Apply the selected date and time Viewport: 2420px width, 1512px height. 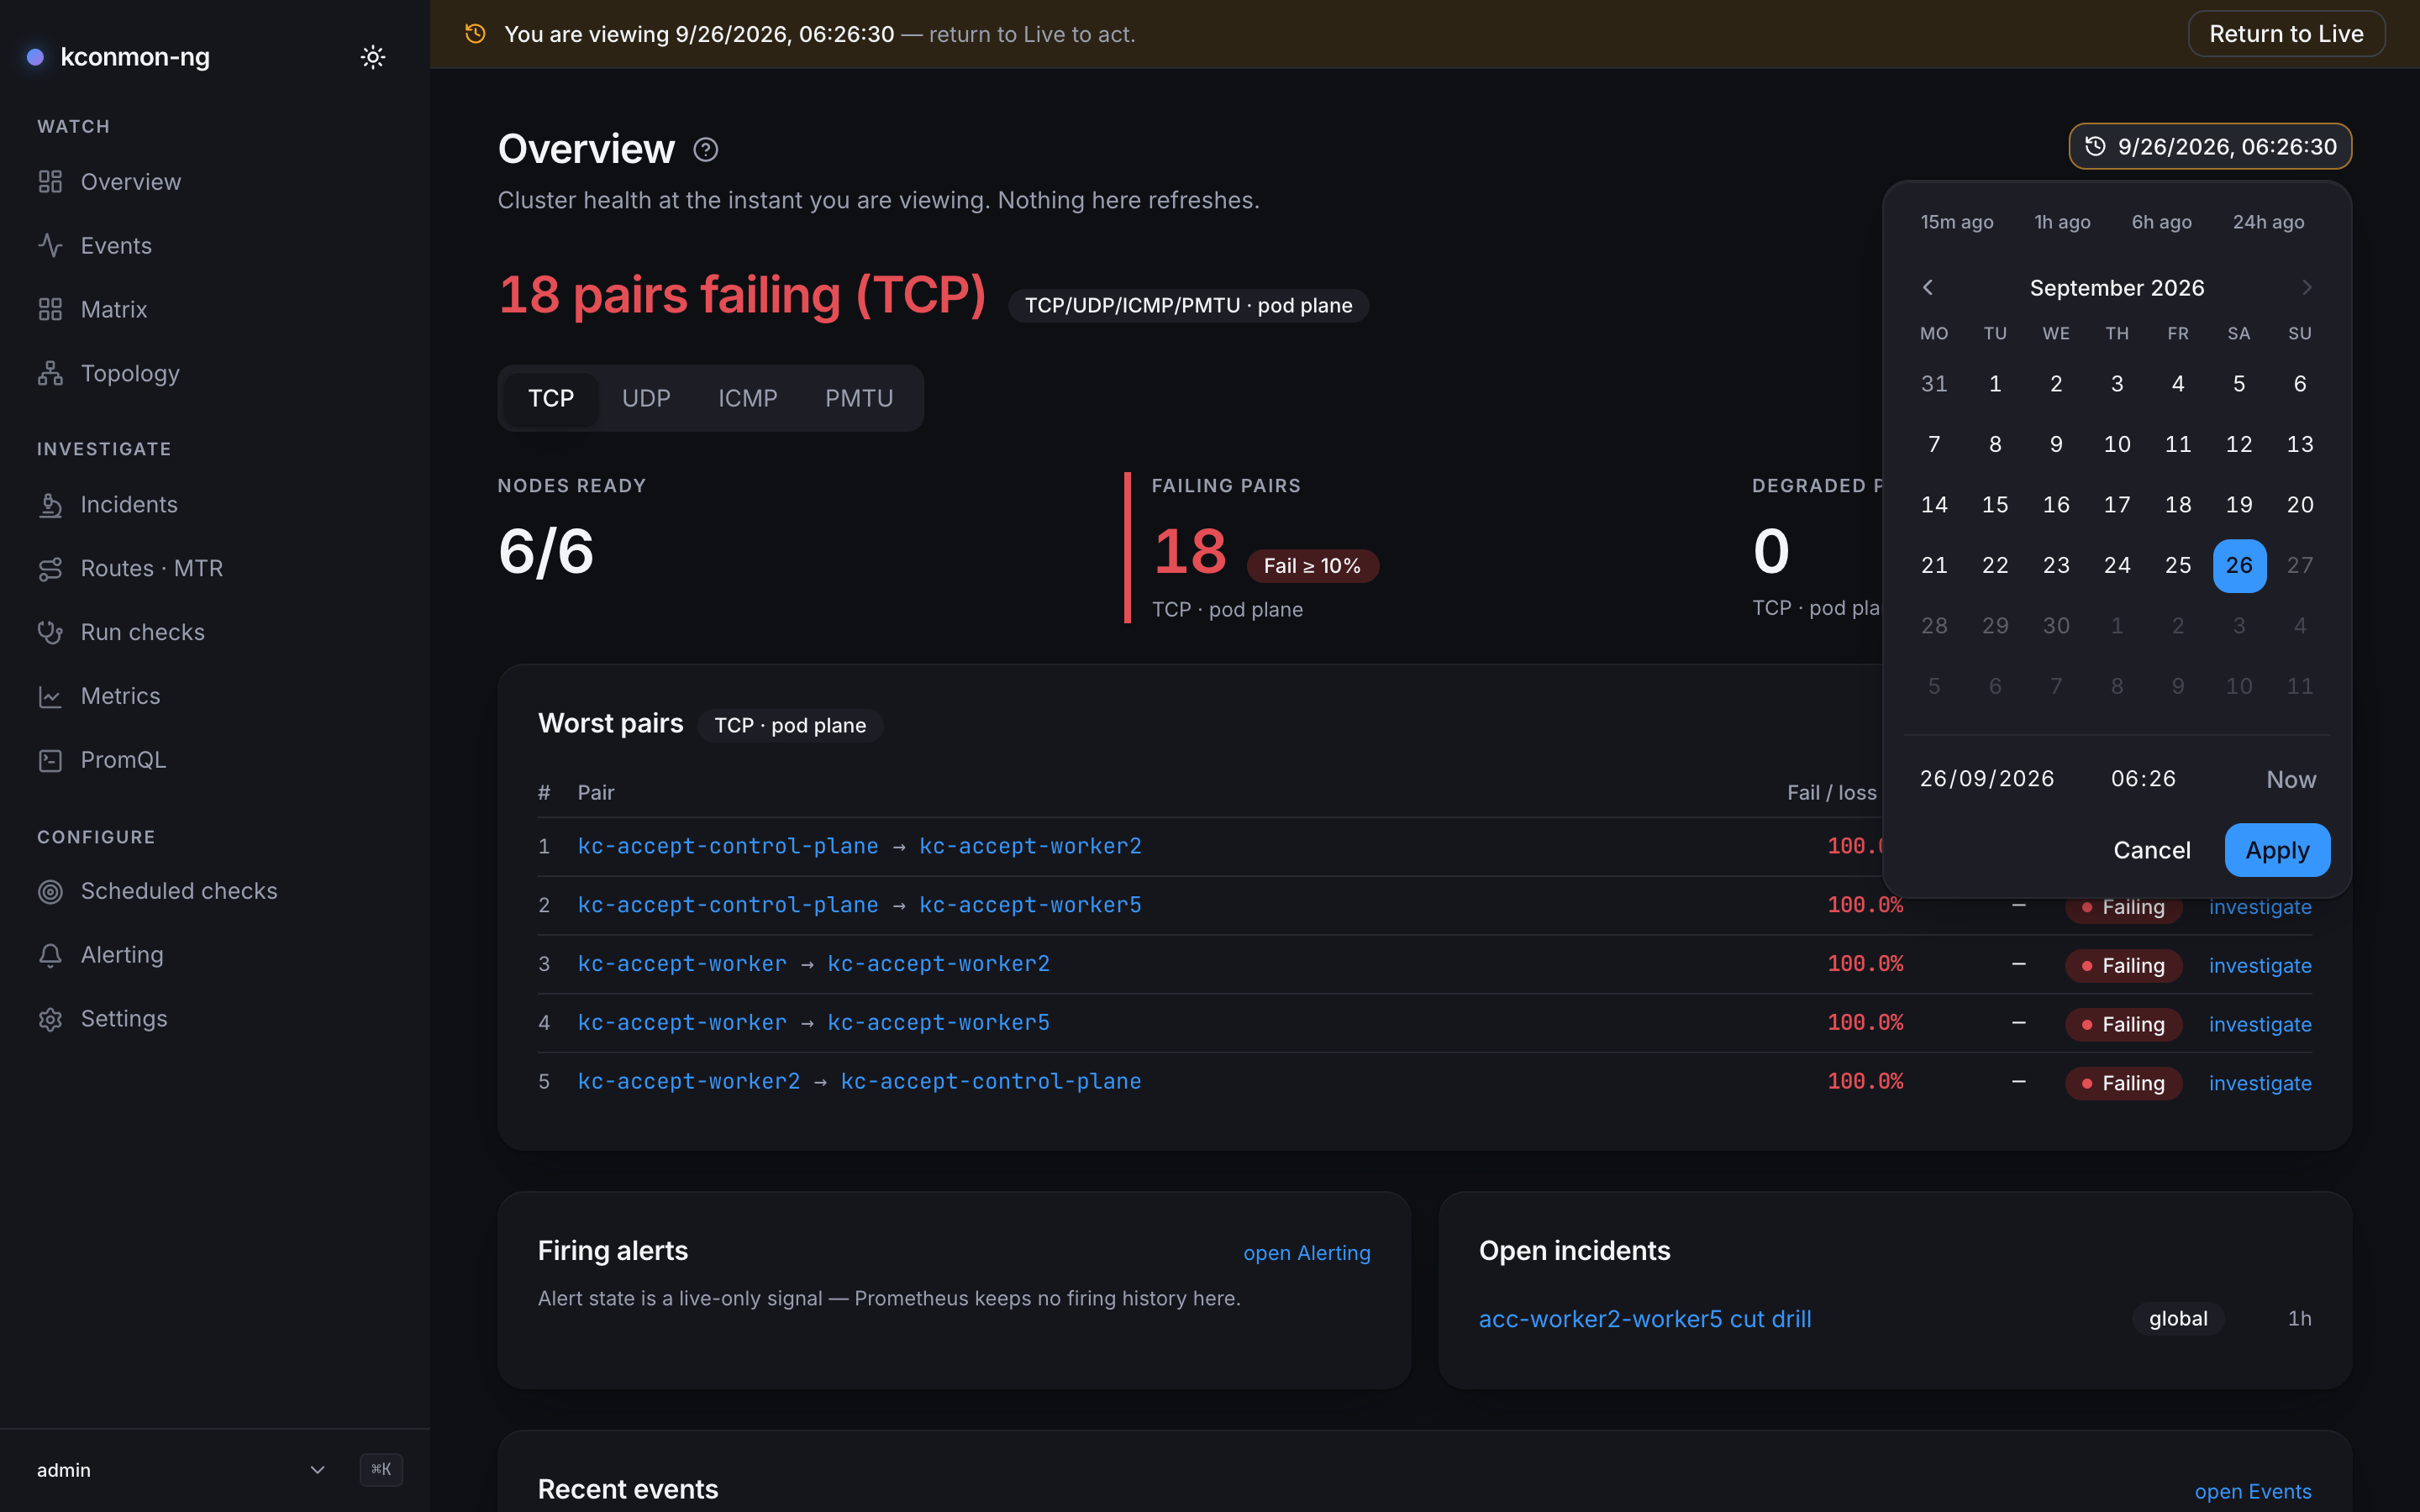[2277, 850]
